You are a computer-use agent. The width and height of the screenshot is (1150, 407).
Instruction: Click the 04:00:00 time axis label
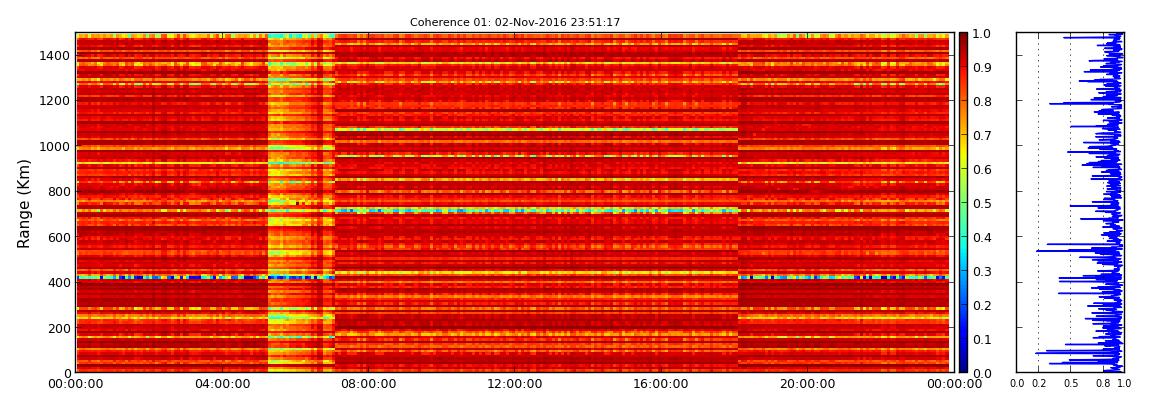[x=222, y=384]
